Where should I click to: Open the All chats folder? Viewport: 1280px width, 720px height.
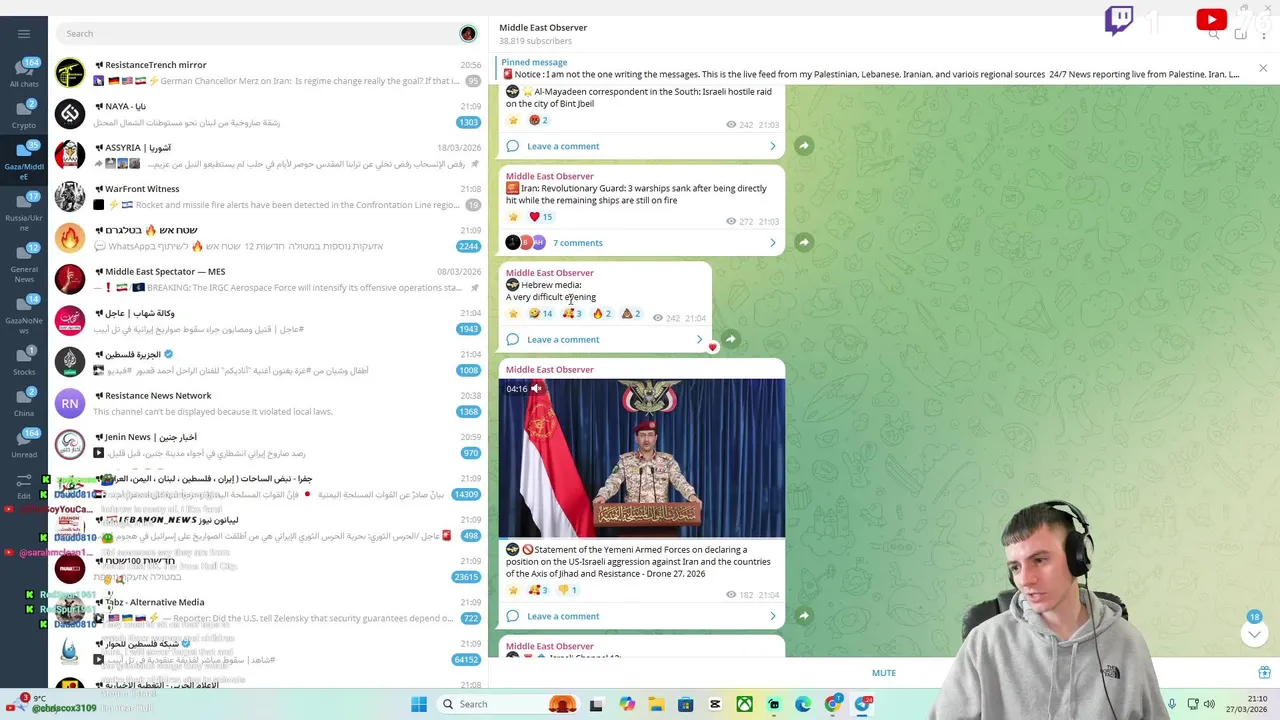pyautogui.click(x=24, y=71)
